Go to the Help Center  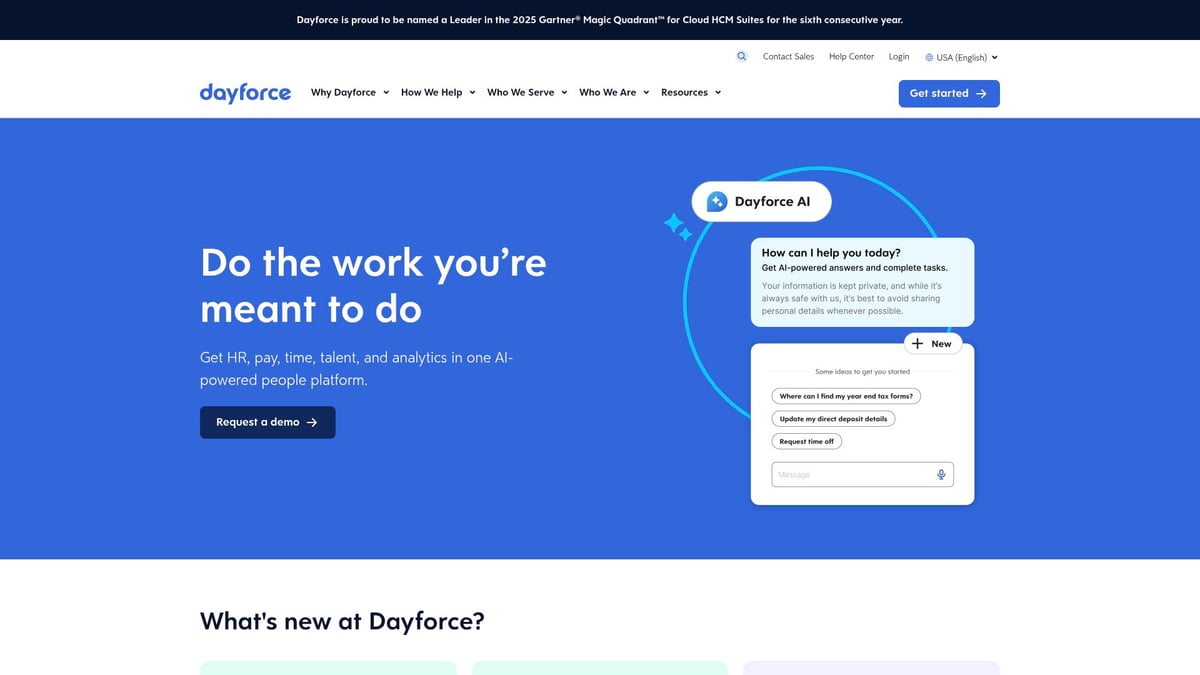coord(851,57)
